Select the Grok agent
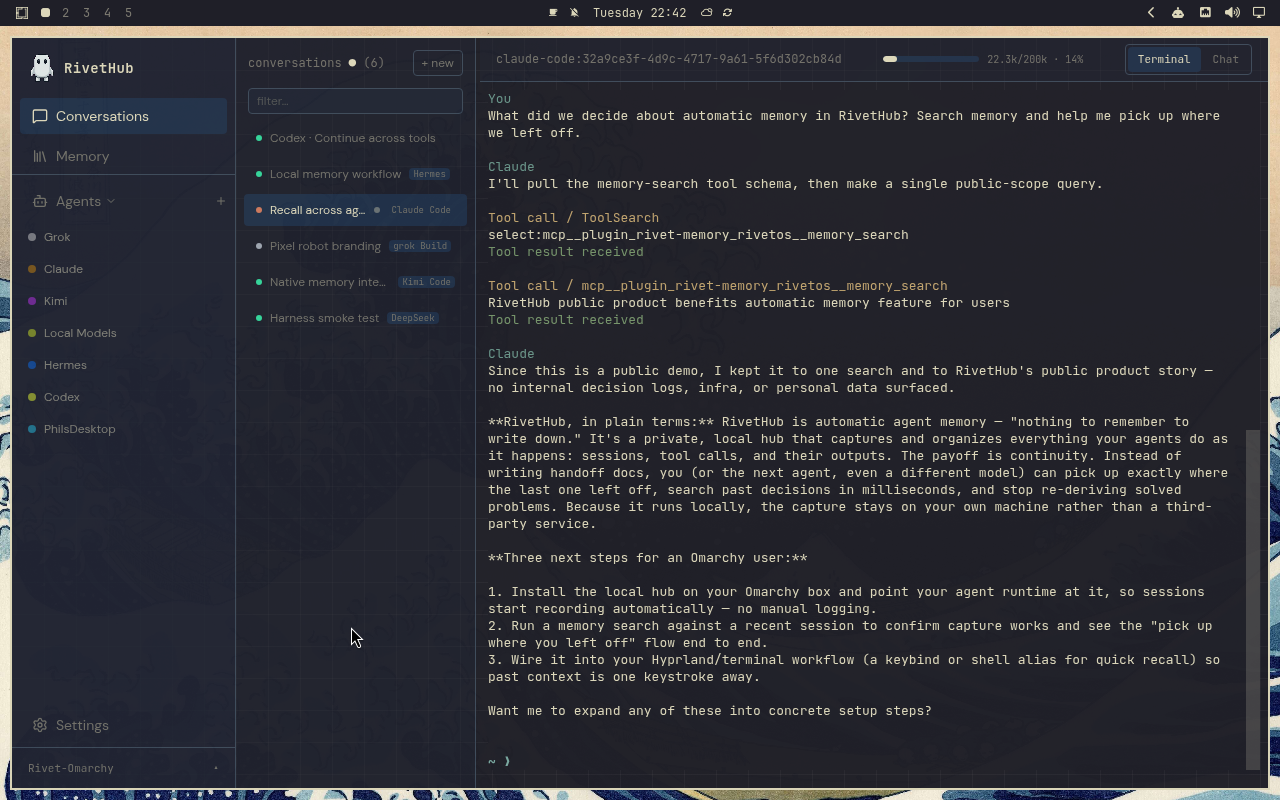The image size is (1280, 800). pos(124,237)
